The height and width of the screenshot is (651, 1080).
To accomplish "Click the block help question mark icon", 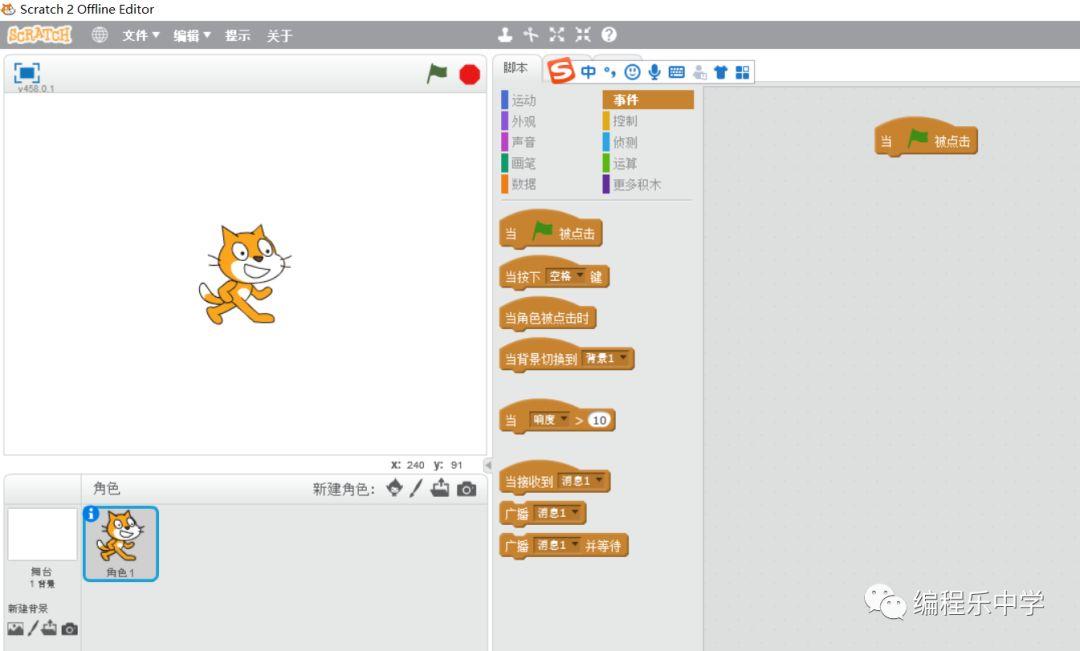I will click(609, 34).
